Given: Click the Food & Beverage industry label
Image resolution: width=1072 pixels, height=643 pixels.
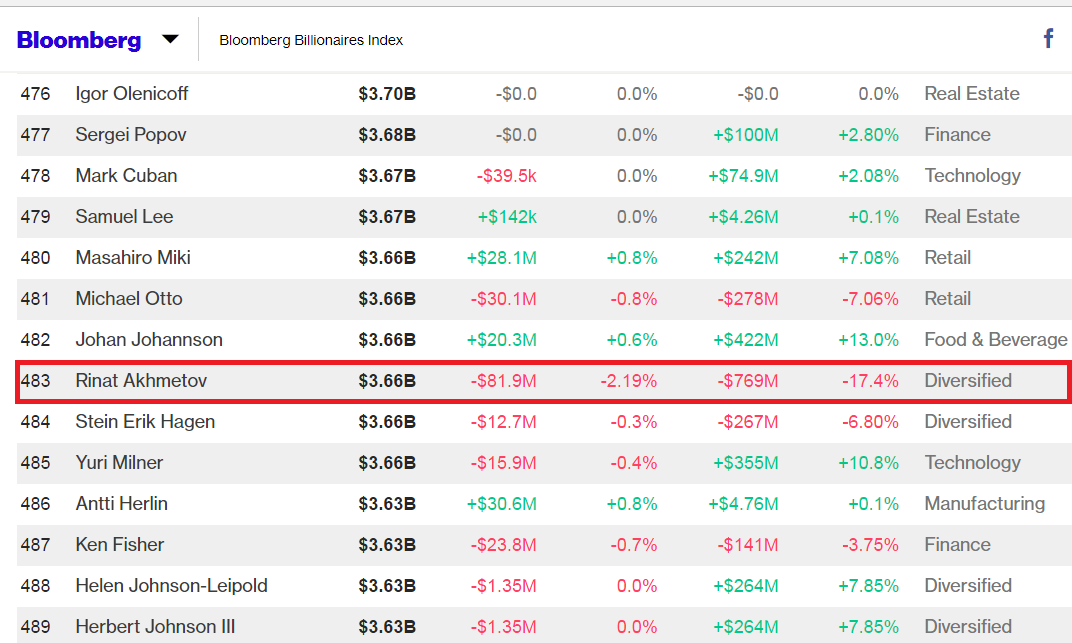Looking at the screenshot, I should (x=995, y=340).
